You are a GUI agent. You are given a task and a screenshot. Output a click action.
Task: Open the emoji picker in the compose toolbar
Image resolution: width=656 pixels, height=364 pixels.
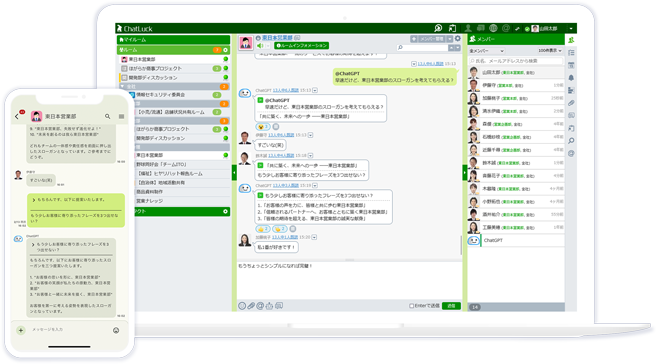242,306
